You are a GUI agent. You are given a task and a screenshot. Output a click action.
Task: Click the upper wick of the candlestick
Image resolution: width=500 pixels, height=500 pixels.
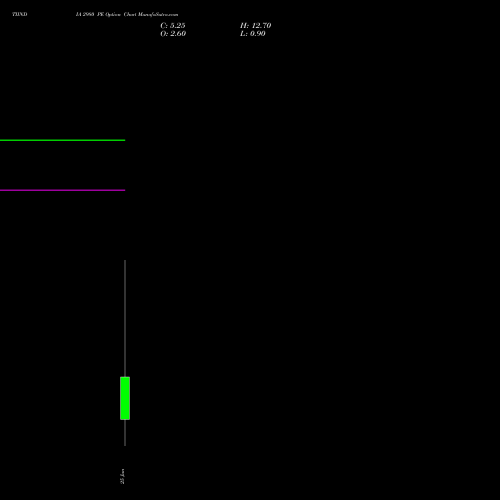point(125,318)
